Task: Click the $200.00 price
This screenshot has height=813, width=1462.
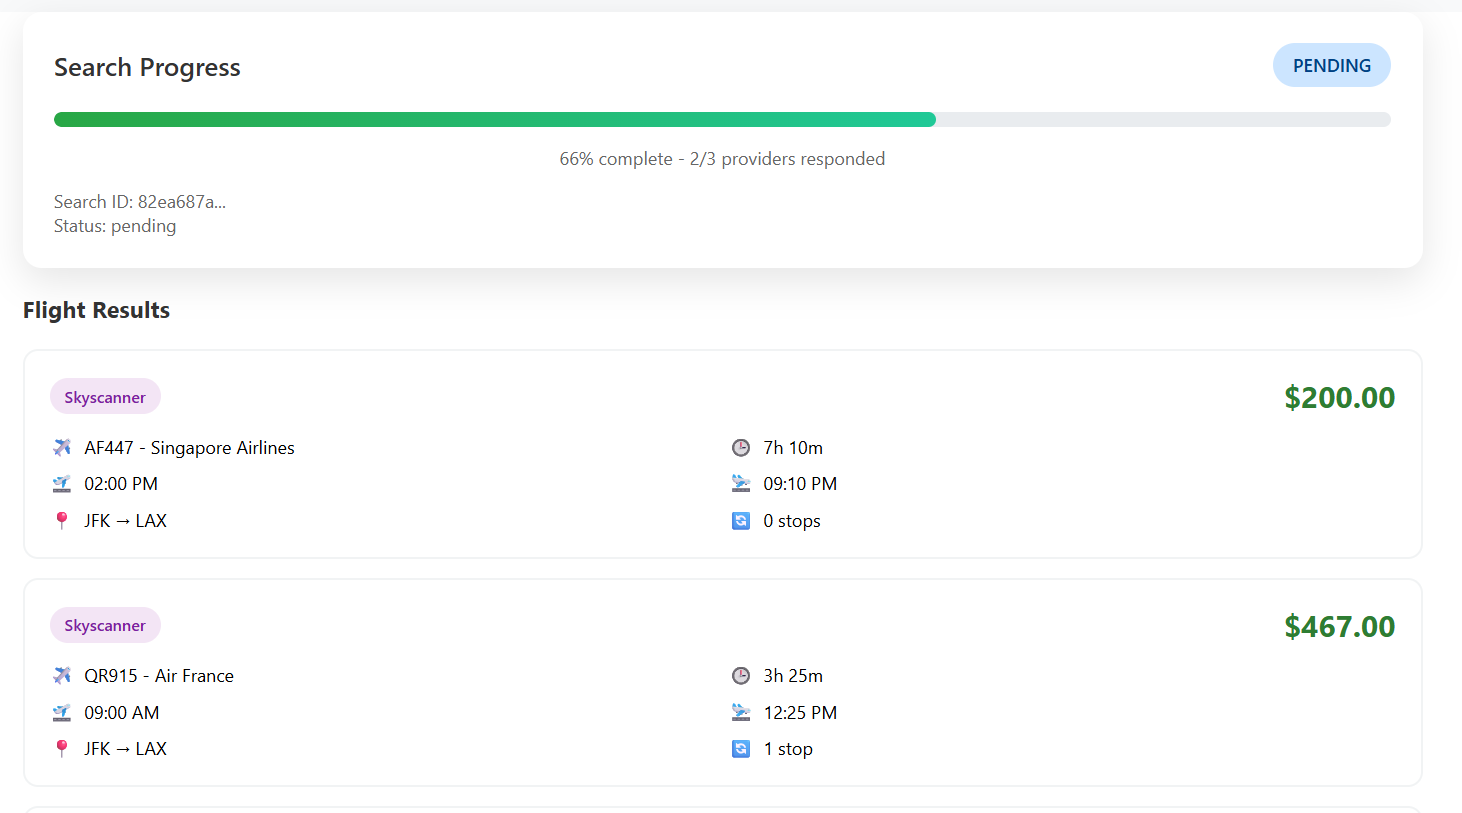Action: pyautogui.click(x=1339, y=397)
